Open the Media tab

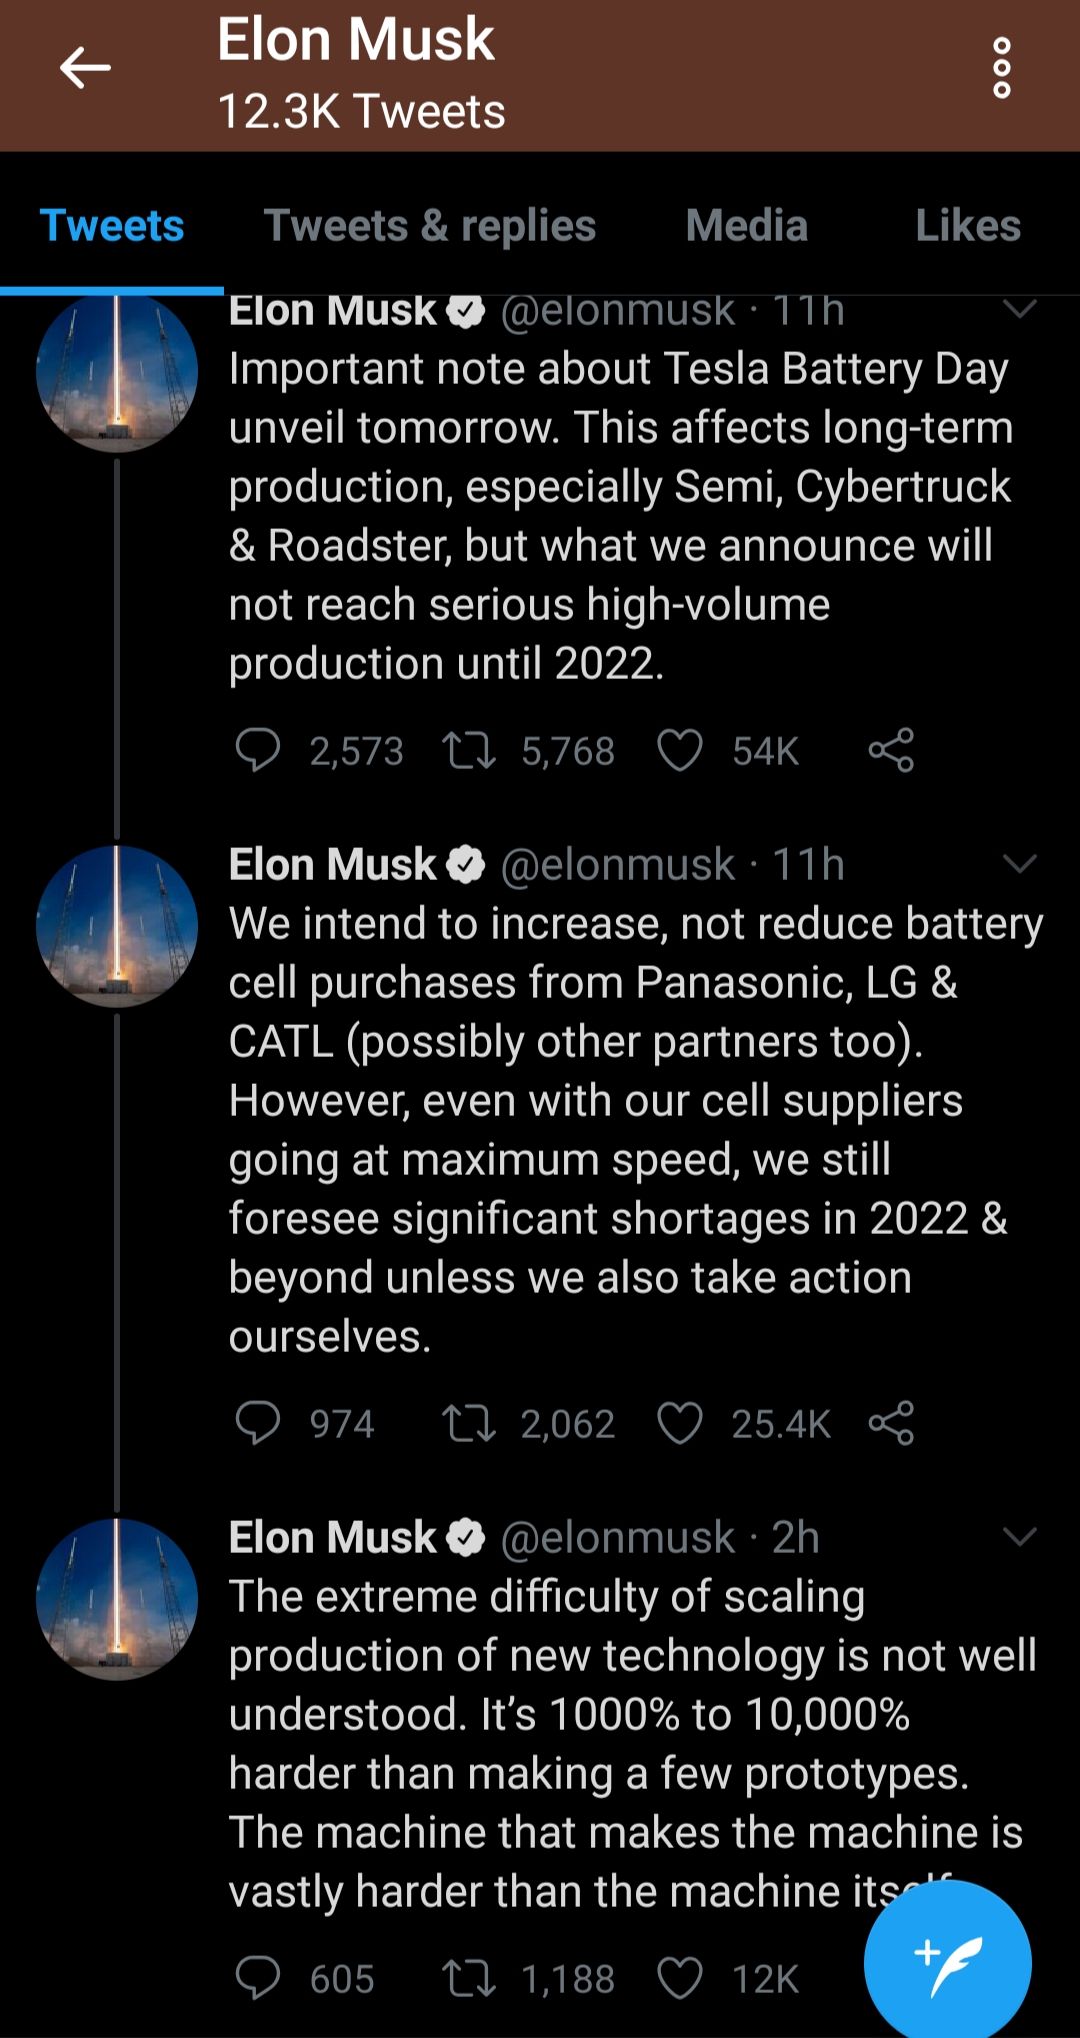coord(746,226)
